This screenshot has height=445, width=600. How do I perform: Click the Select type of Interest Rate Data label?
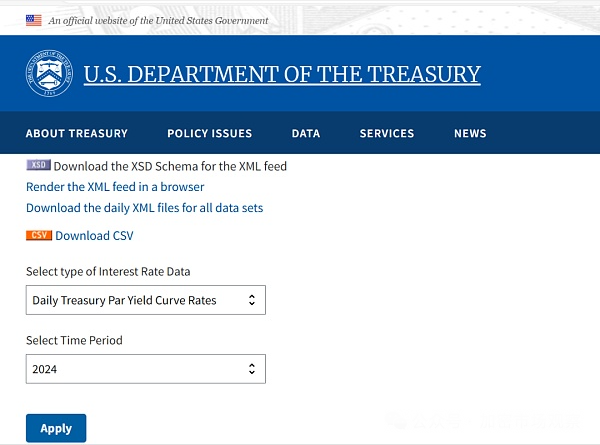pos(108,271)
